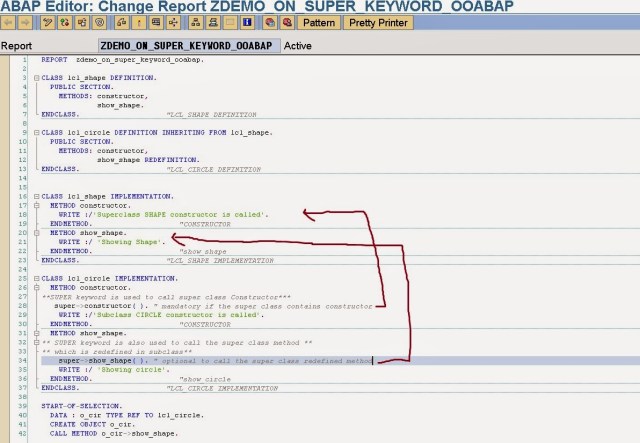The width and height of the screenshot is (640, 443).
Task: Click the 'SUPER keyword is used to call' comment
Action: (167, 297)
